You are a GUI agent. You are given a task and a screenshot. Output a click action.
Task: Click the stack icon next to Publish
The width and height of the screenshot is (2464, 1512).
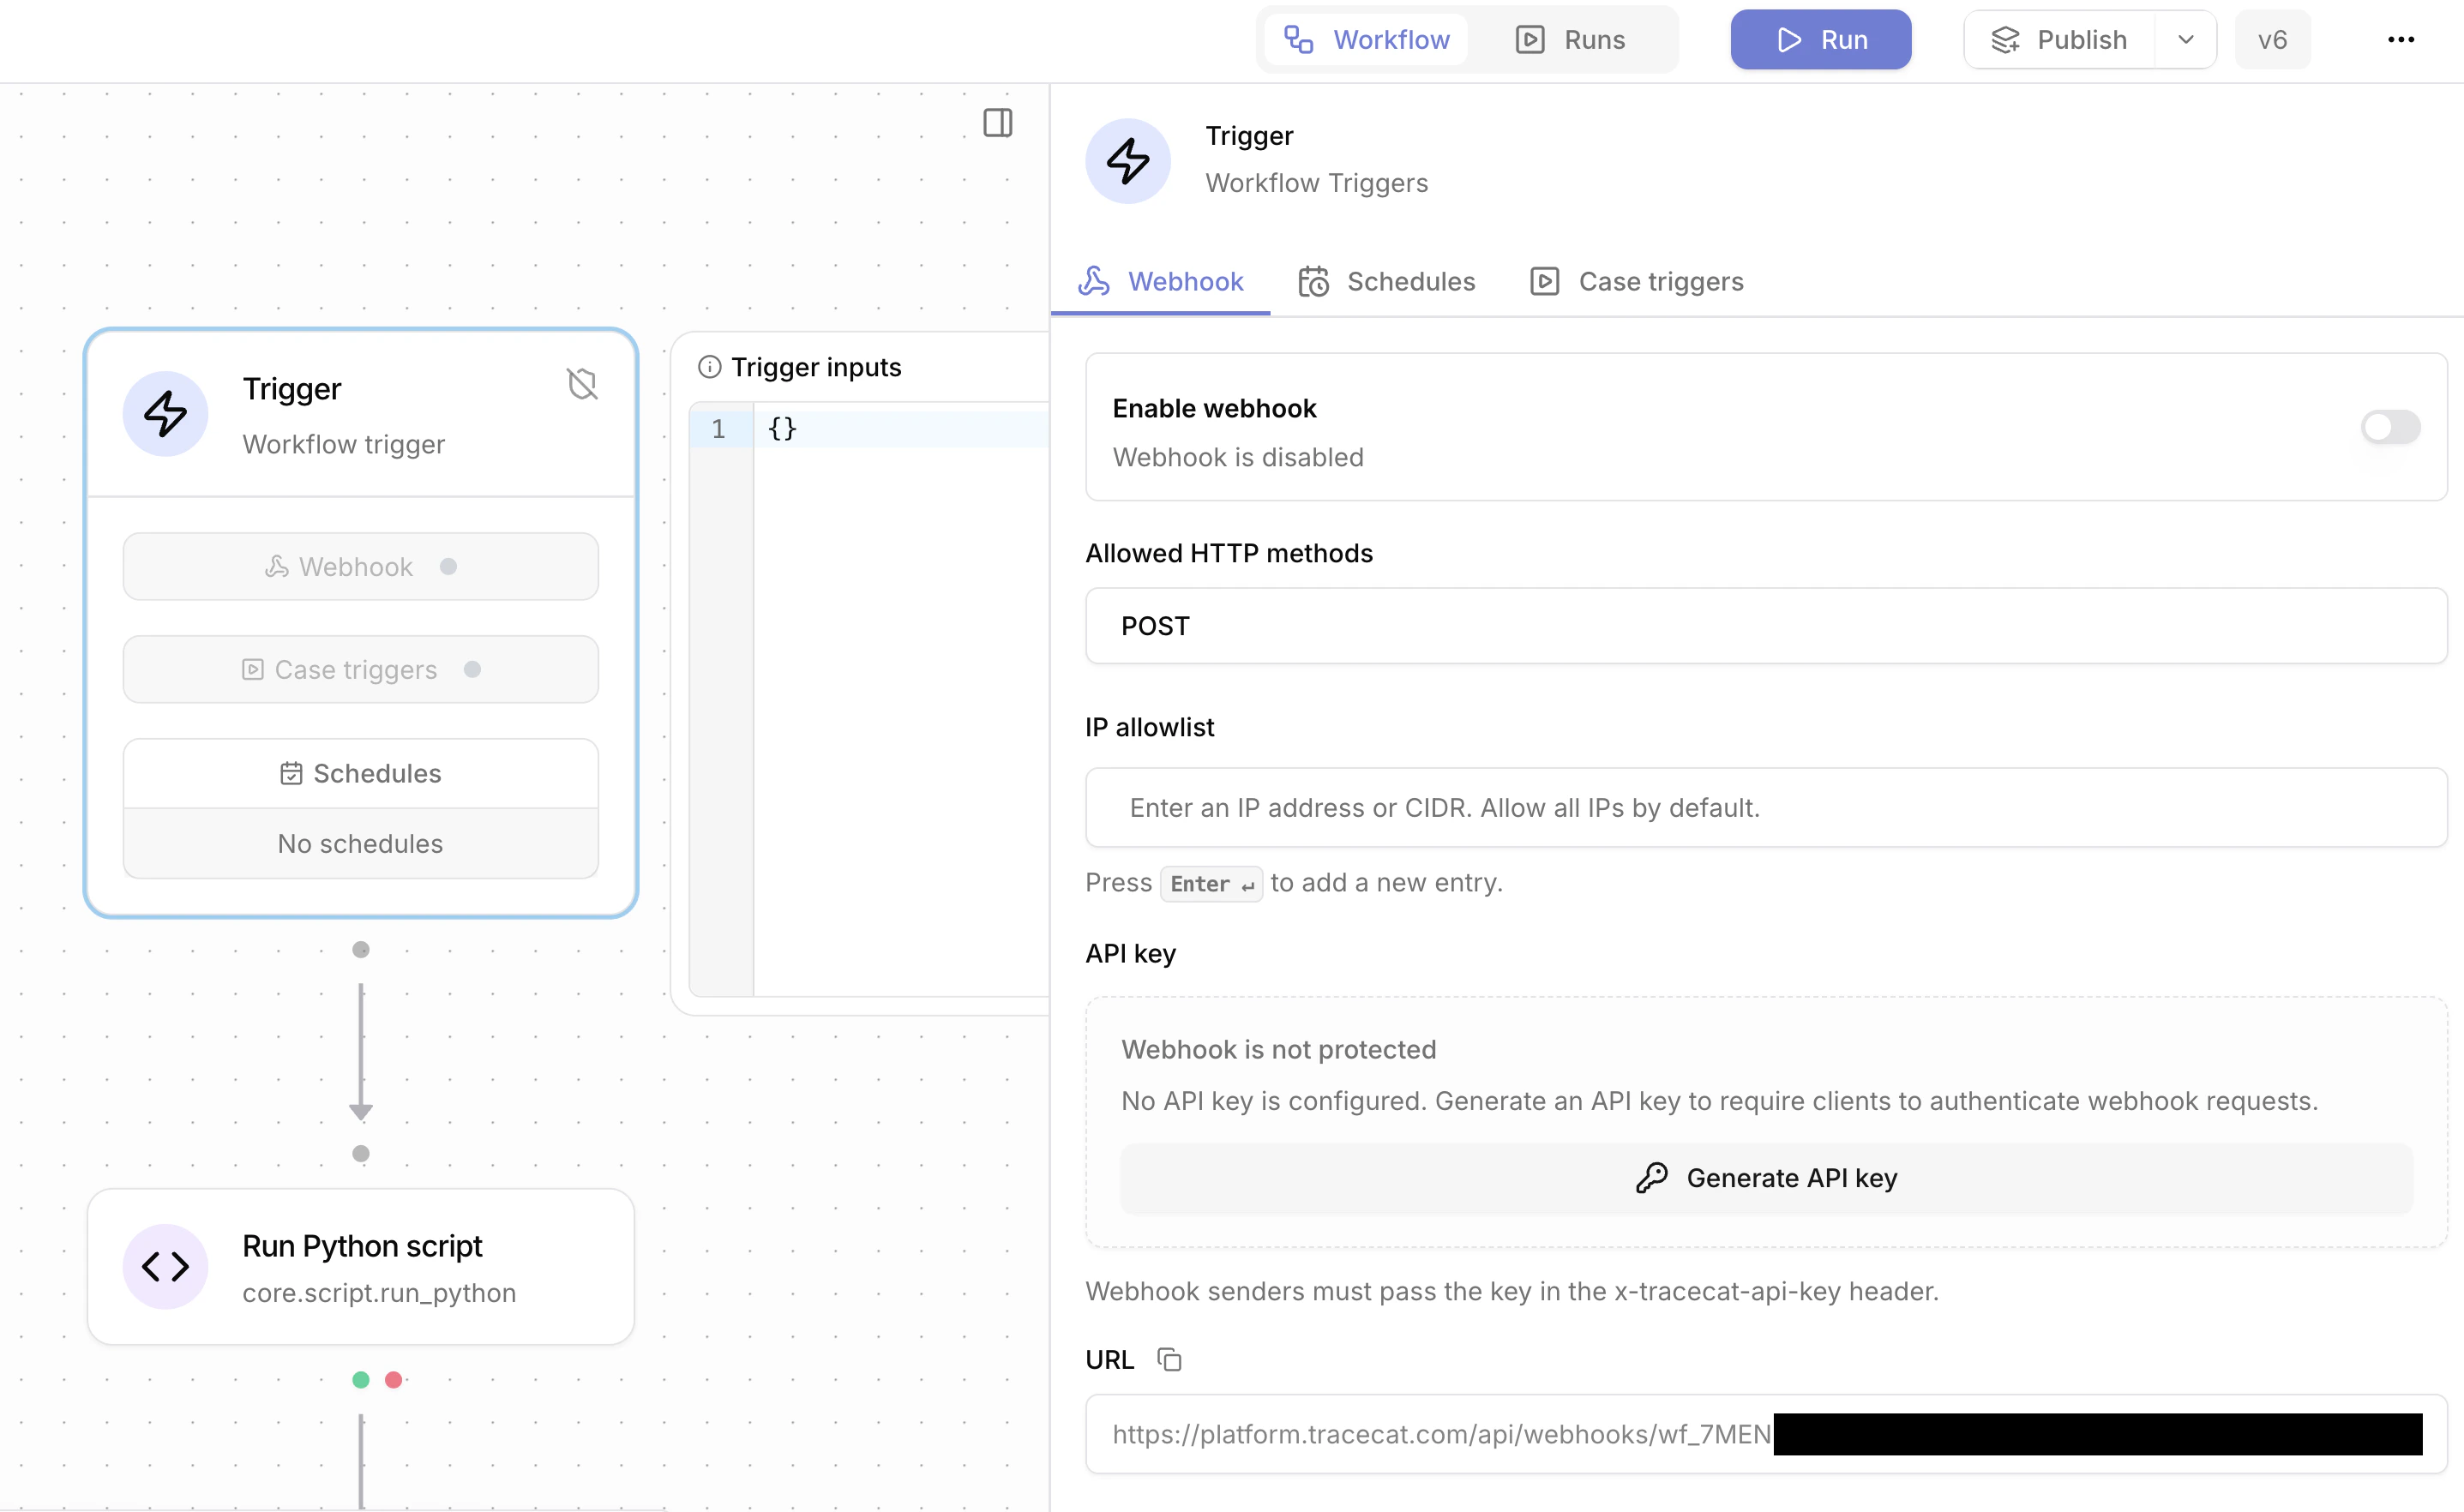click(2005, 39)
